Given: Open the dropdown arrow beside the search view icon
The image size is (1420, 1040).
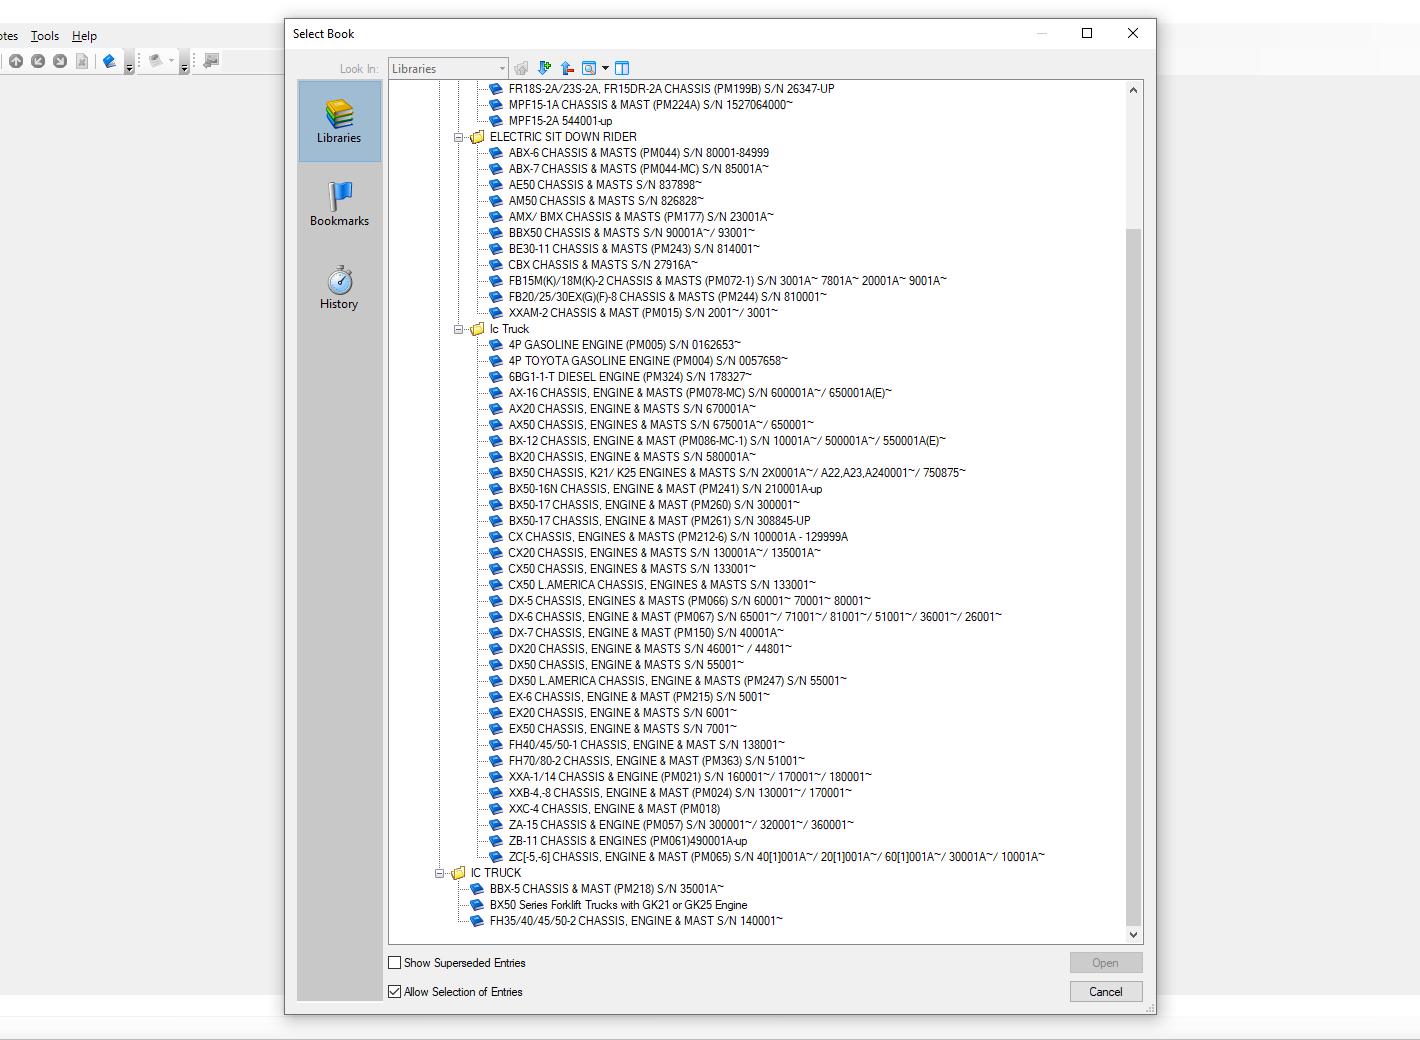Looking at the screenshot, I should click(x=605, y=68).
